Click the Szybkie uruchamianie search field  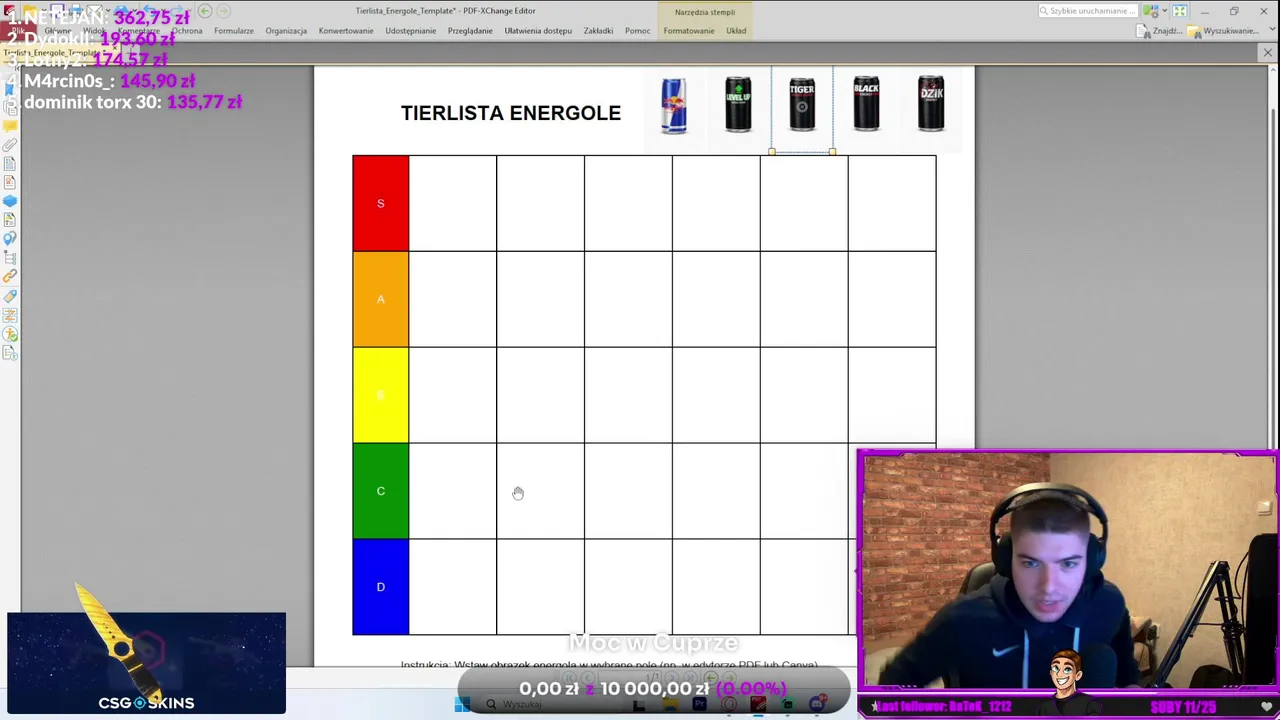(1088, 11)
